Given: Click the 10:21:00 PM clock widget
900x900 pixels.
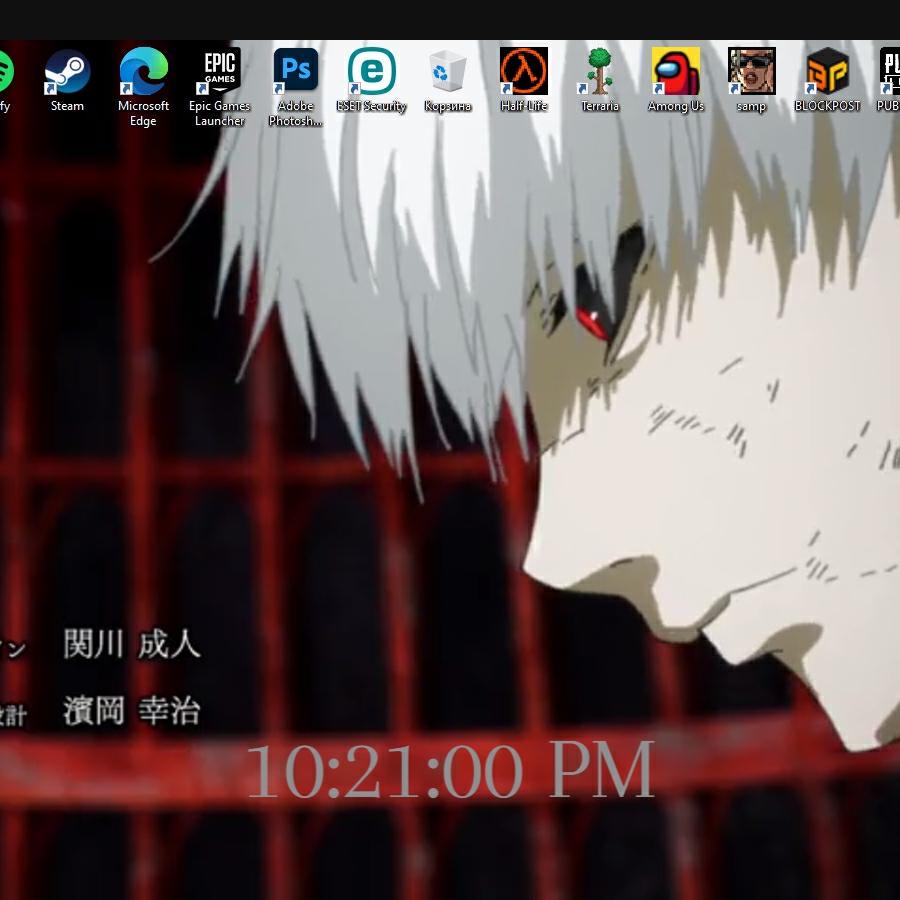Looking at the screenshot, I should [451, 770].
